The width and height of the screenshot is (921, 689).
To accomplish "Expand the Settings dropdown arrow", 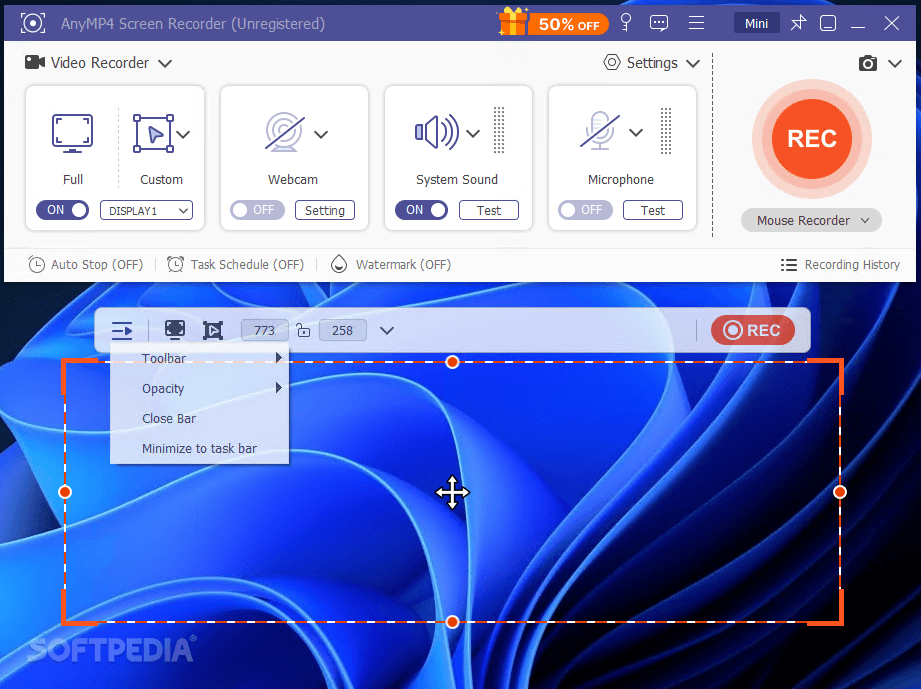I will [693, 63].
